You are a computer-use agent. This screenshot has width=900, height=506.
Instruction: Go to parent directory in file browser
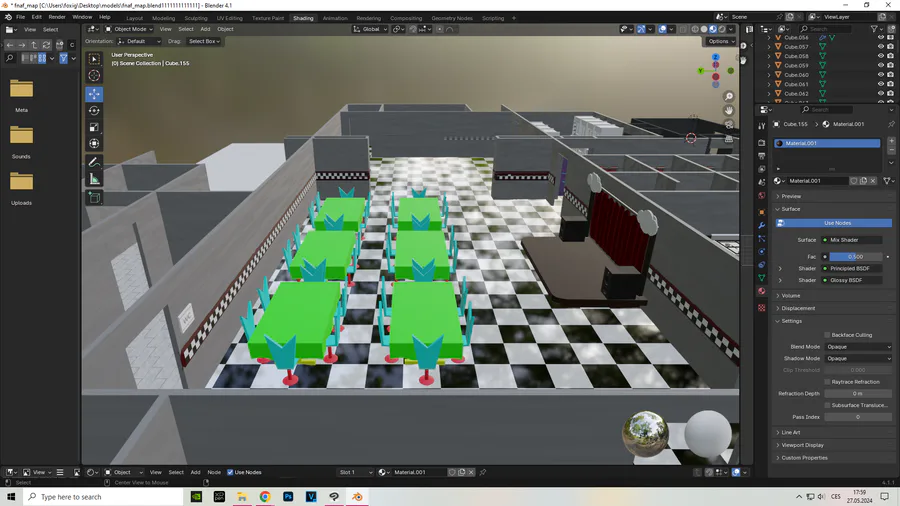(x=34, y=45)
